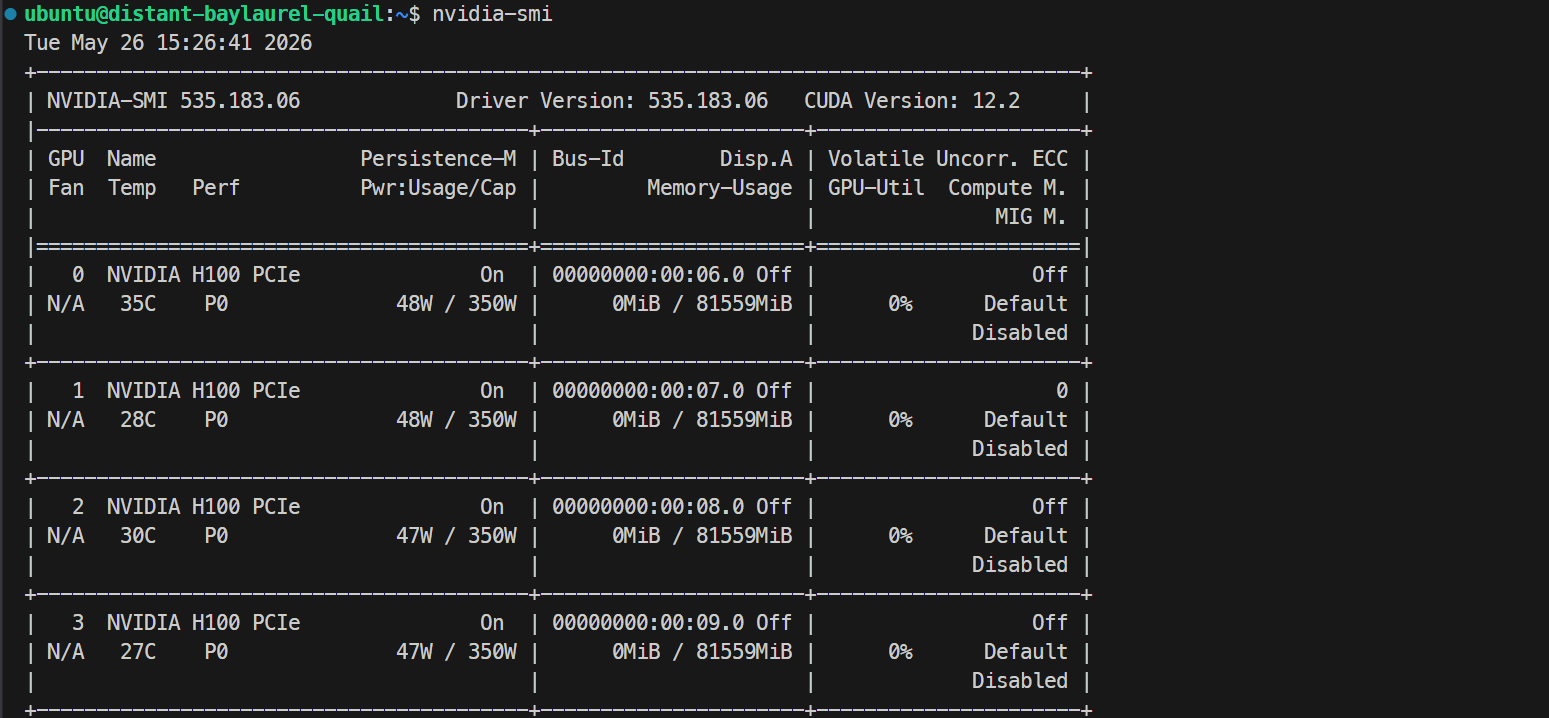Click the 'Temp' header label

click(132, 188)
